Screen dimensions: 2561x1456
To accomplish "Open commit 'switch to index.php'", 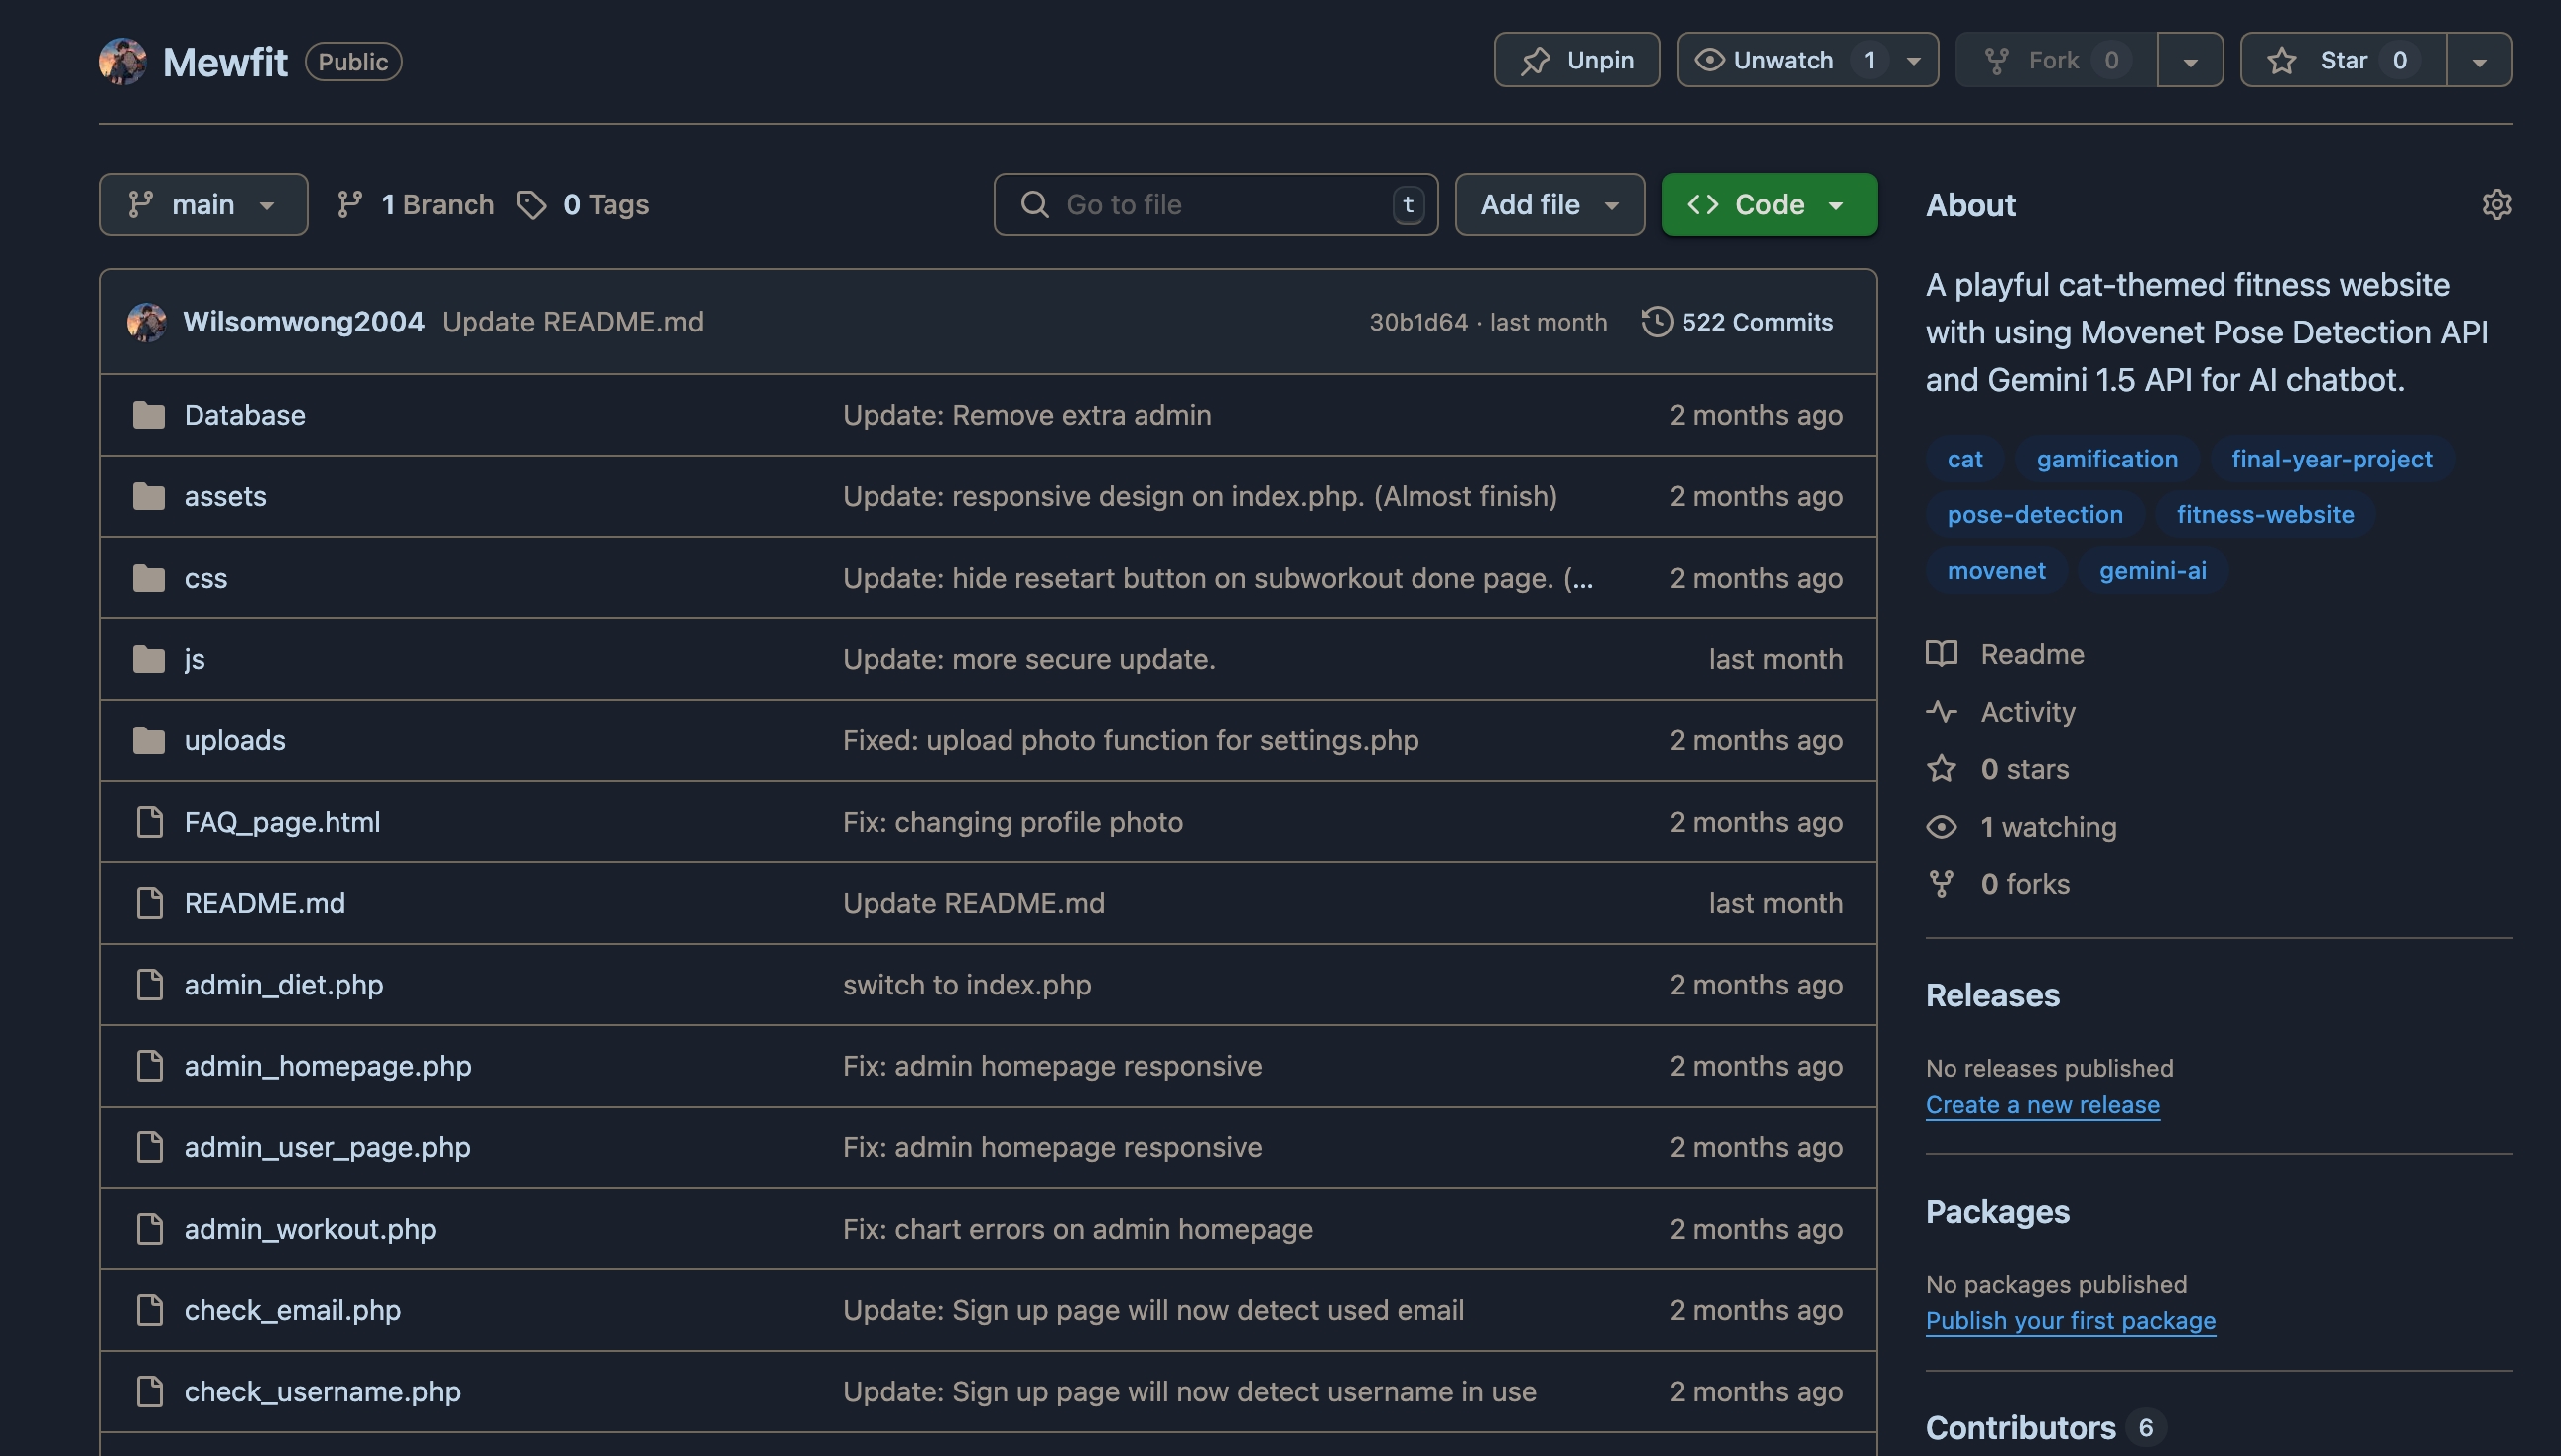I will (x=966, y=984).
